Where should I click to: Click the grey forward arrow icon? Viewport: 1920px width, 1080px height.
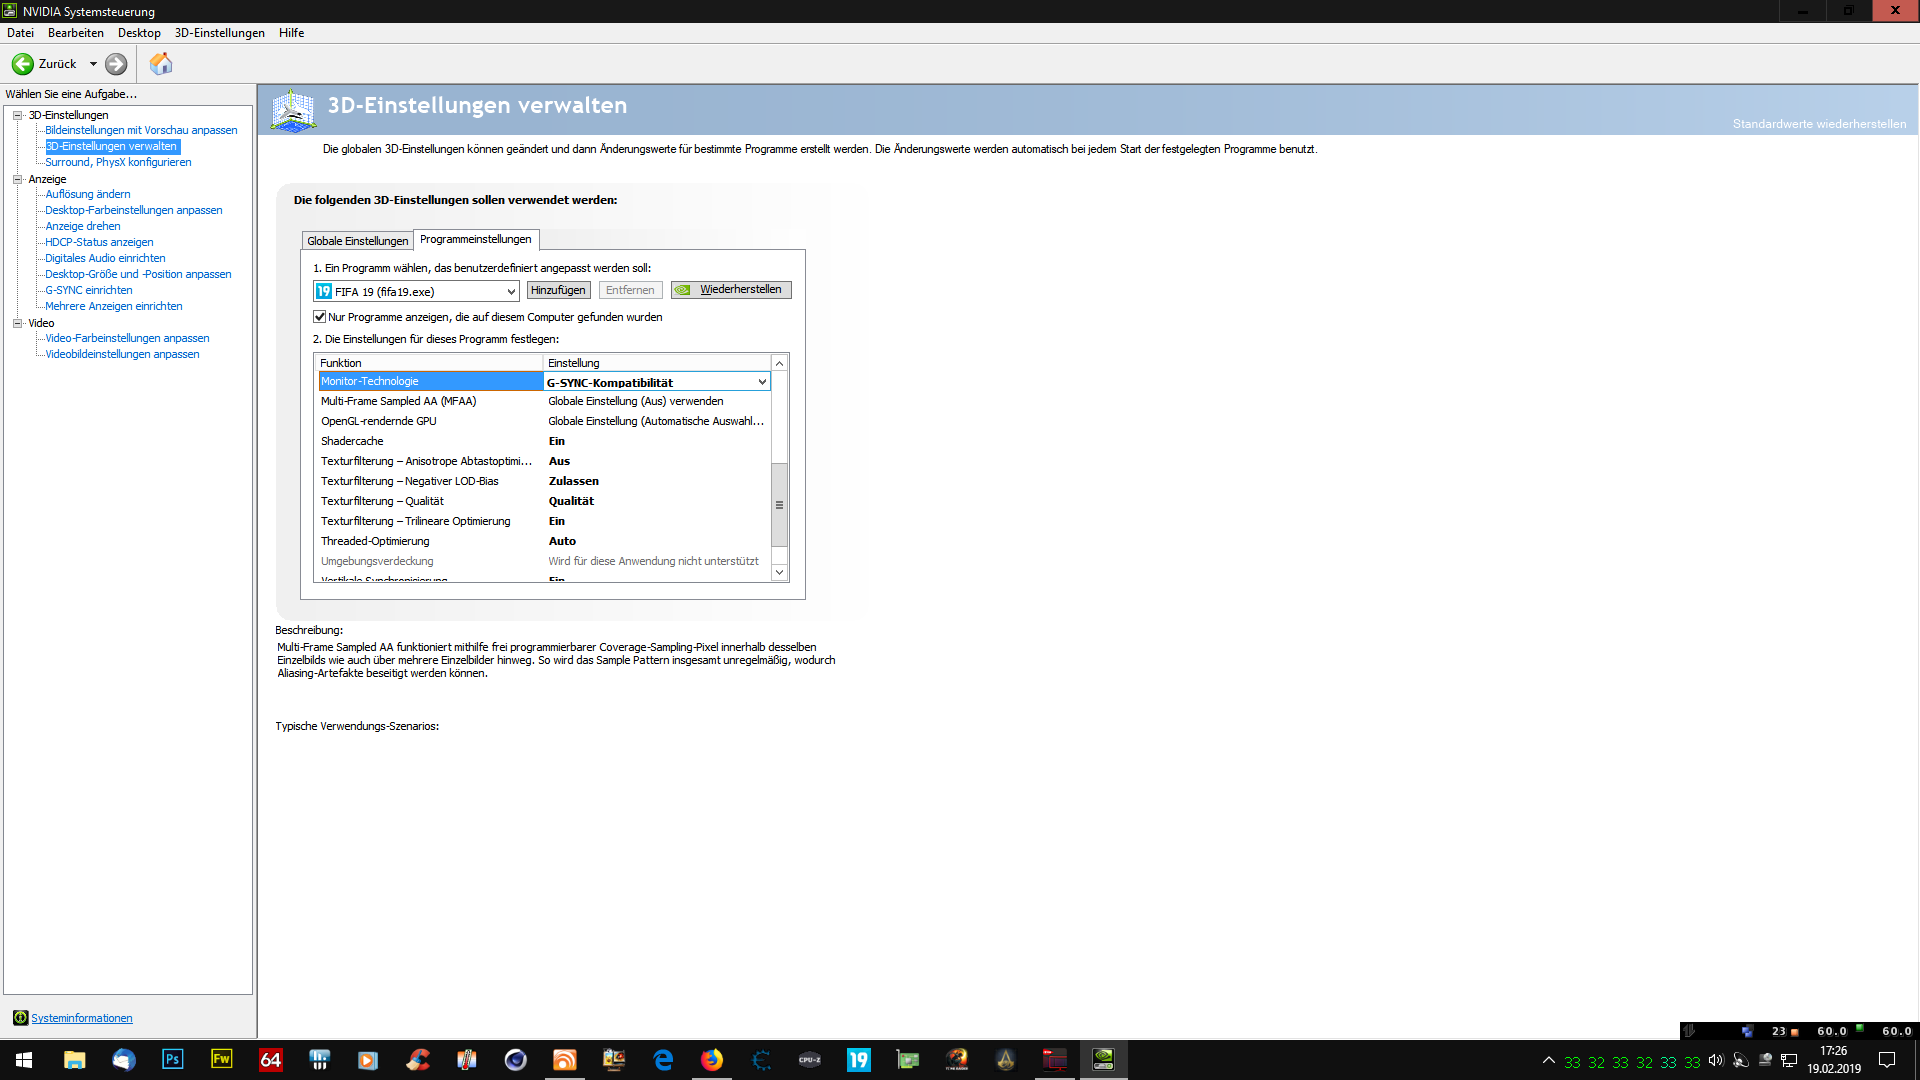[116, 64]
